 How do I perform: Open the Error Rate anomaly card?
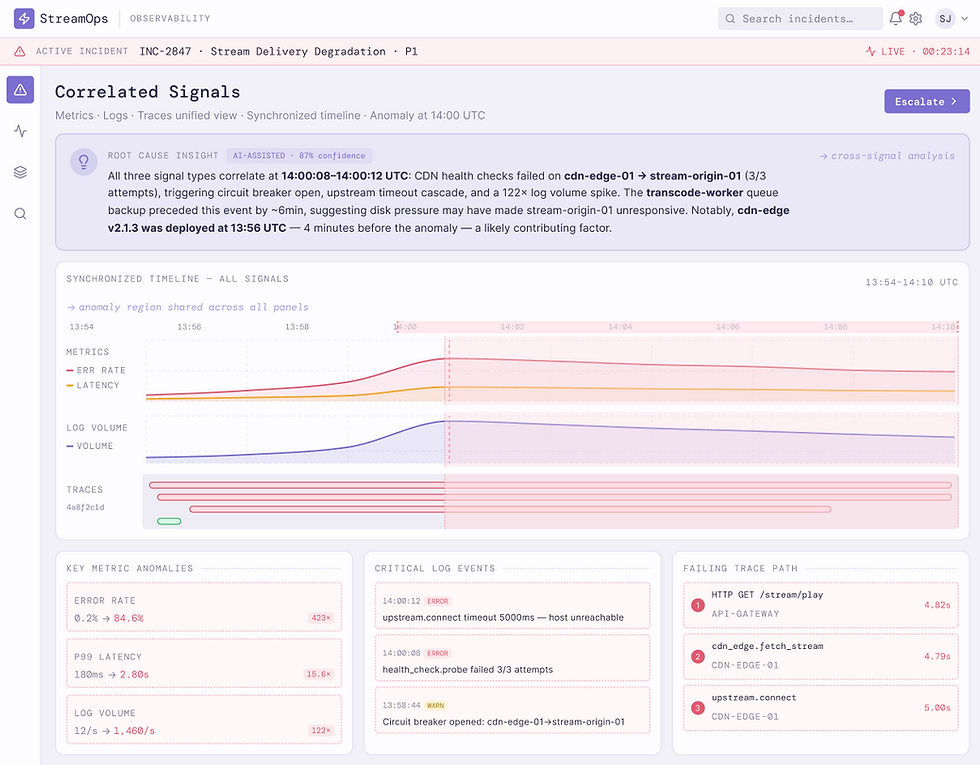204,609
